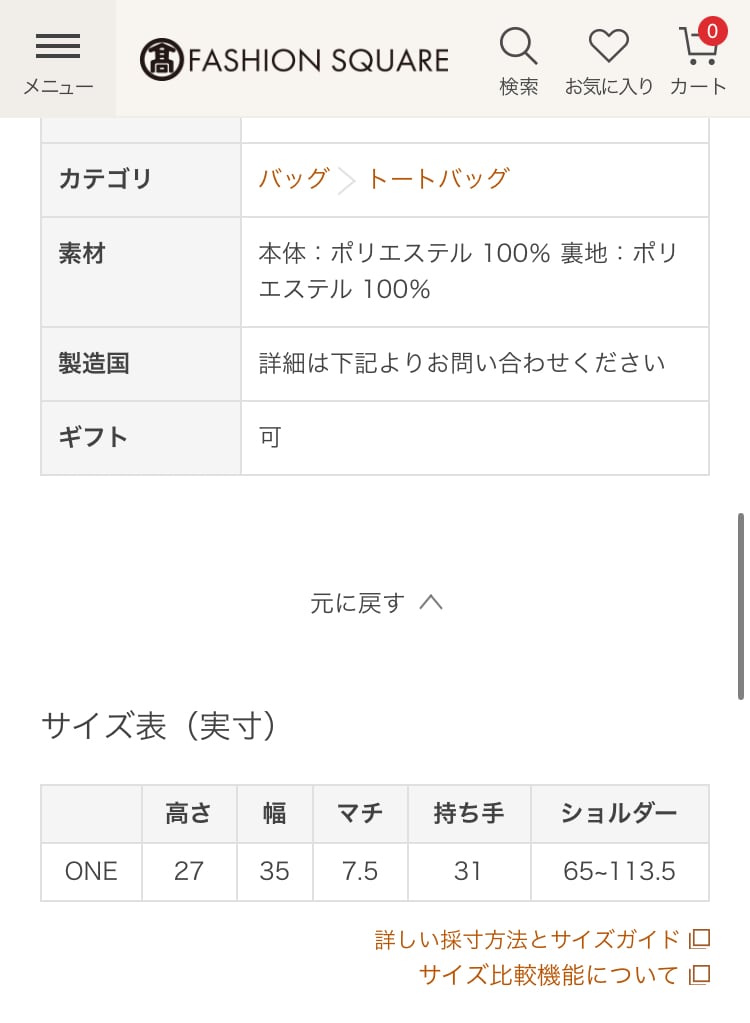Click the メニュー label
This screenshot has height=1023, width=750.
click(58, 87)
